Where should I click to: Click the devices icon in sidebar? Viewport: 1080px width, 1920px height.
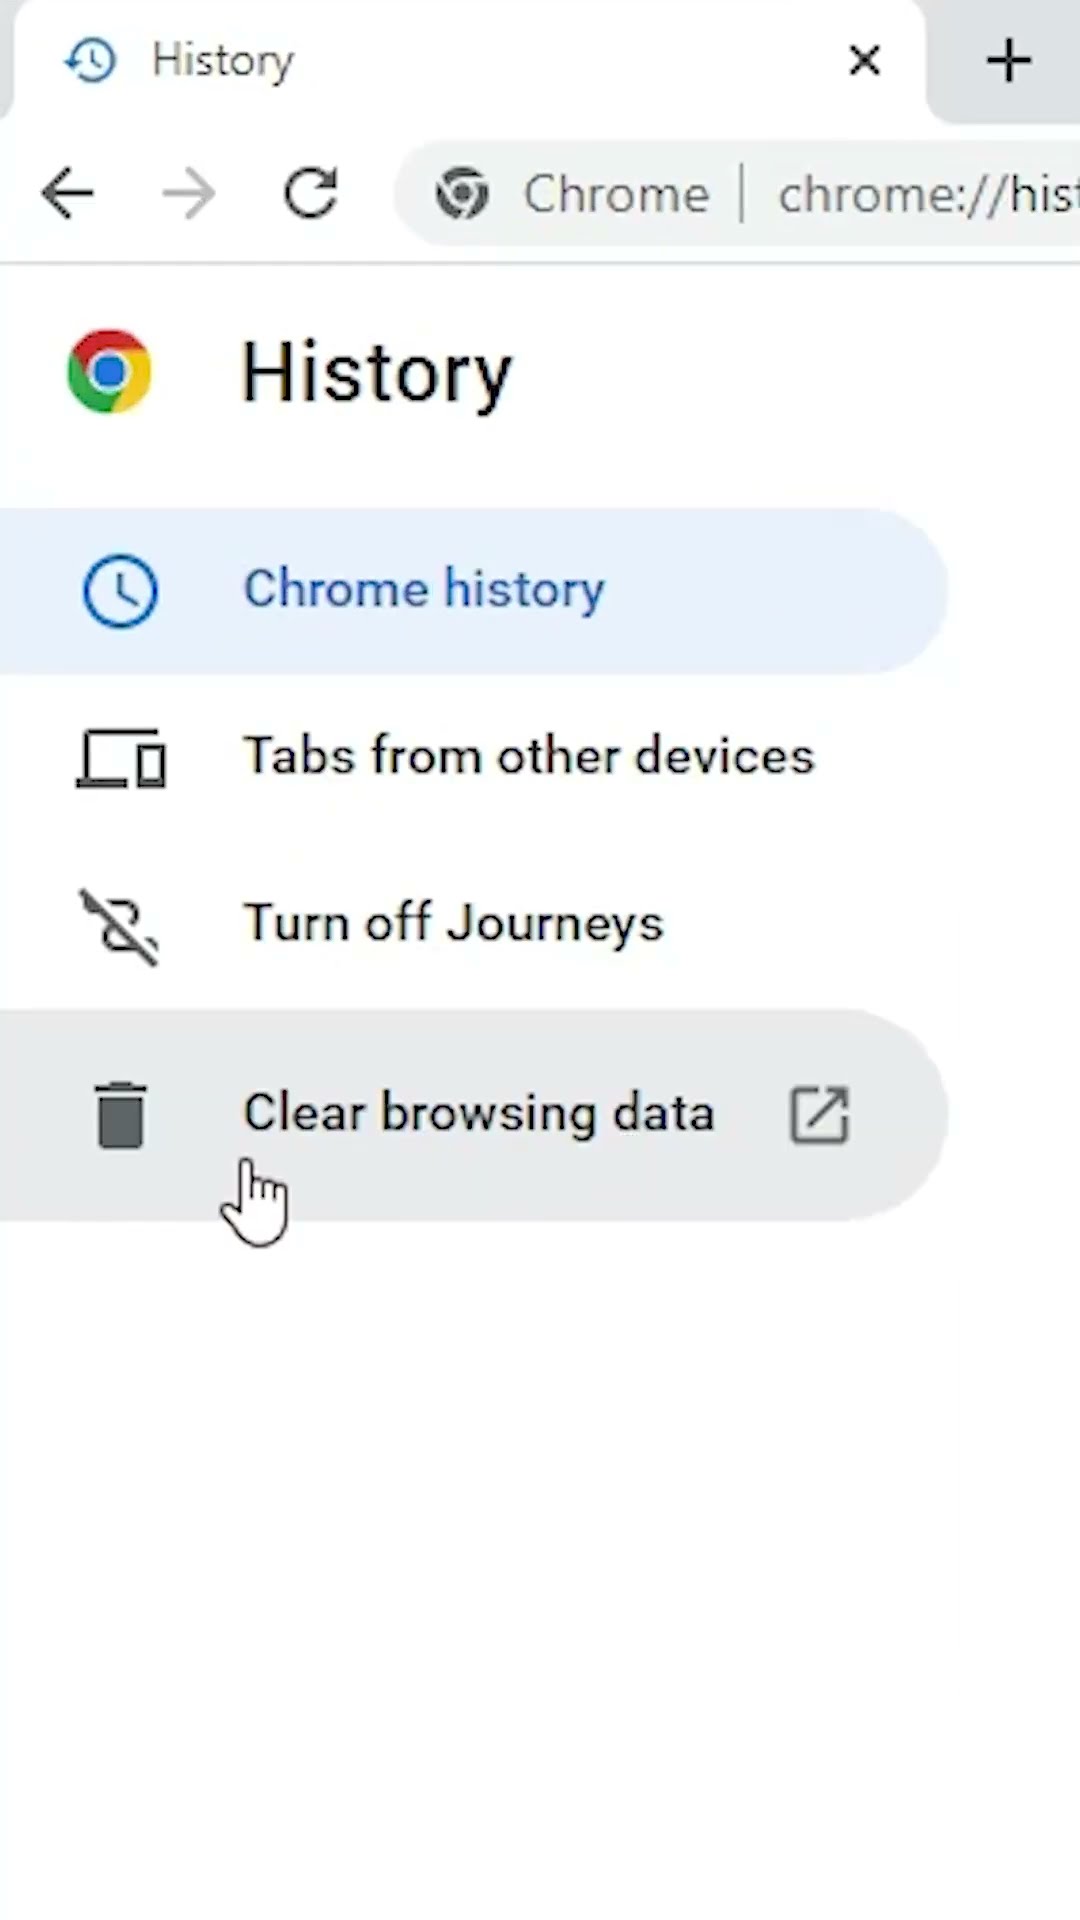tap(121, 758)
